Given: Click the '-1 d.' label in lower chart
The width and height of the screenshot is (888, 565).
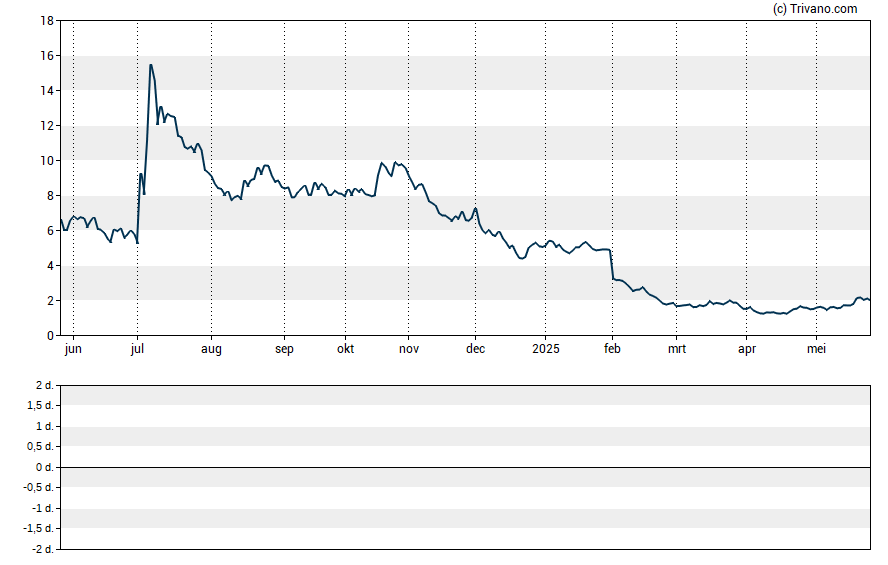Looking at the screenshot, I should (42, 508).
